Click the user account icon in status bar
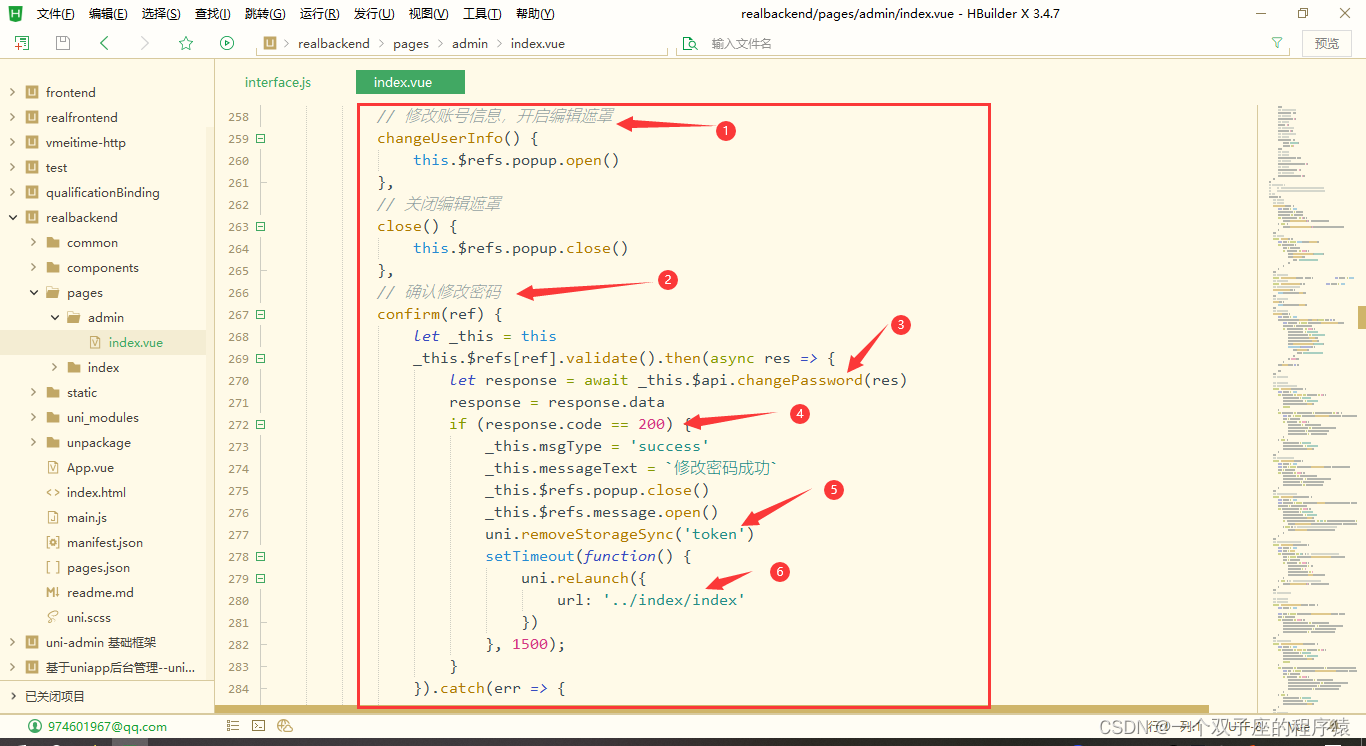The width and height of the screenshot is (1366, 746). point(35,726)
